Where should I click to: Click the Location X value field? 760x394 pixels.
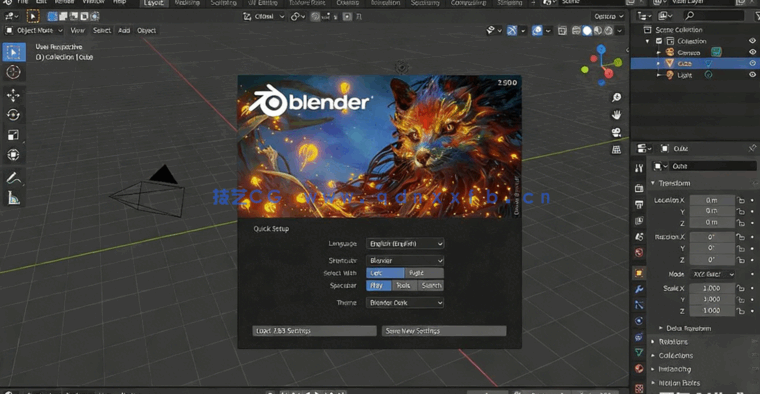[x=712, y=200]
